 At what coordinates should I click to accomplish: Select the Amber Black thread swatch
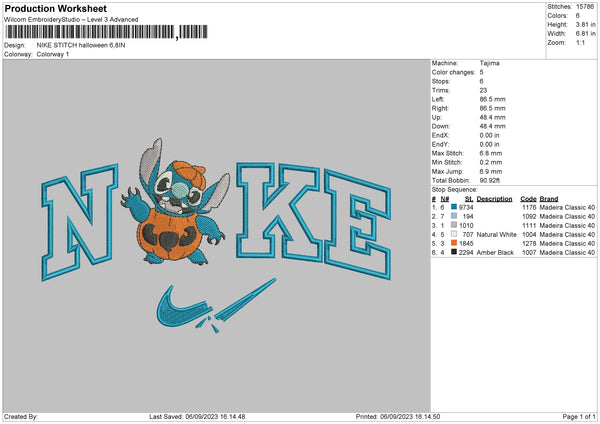454,252
